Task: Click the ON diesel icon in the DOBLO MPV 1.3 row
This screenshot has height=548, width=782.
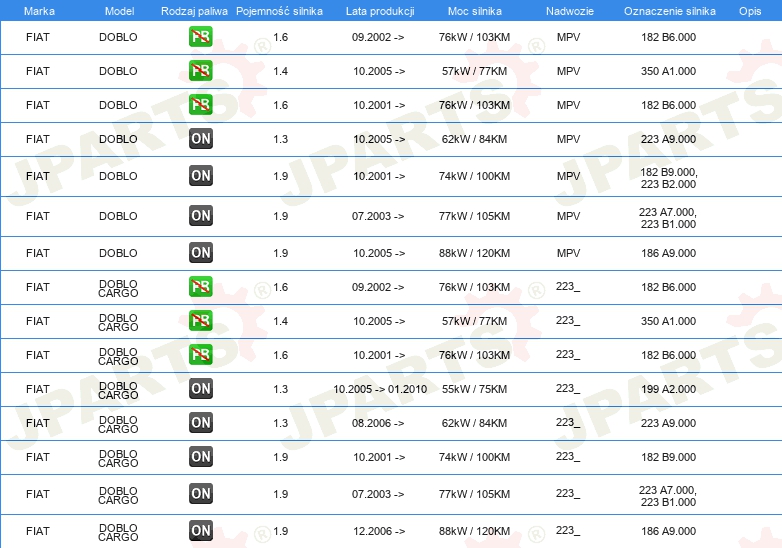Action: tap(200, 139)
